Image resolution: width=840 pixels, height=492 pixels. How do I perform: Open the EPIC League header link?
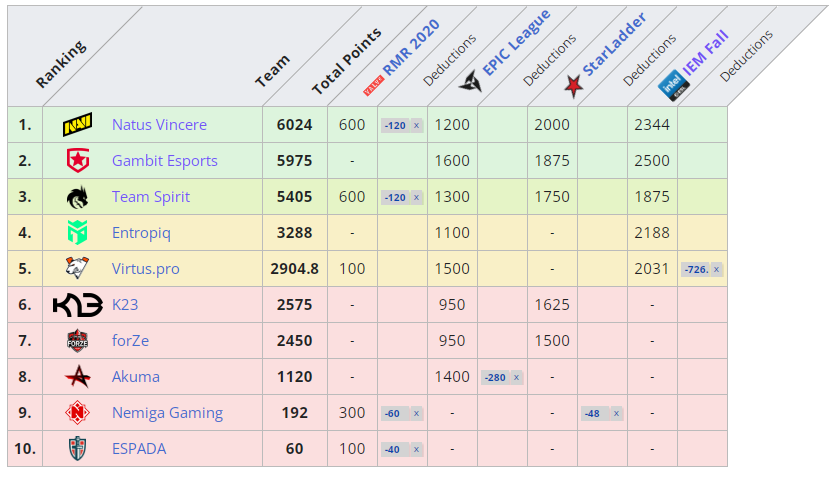(515, 44)
